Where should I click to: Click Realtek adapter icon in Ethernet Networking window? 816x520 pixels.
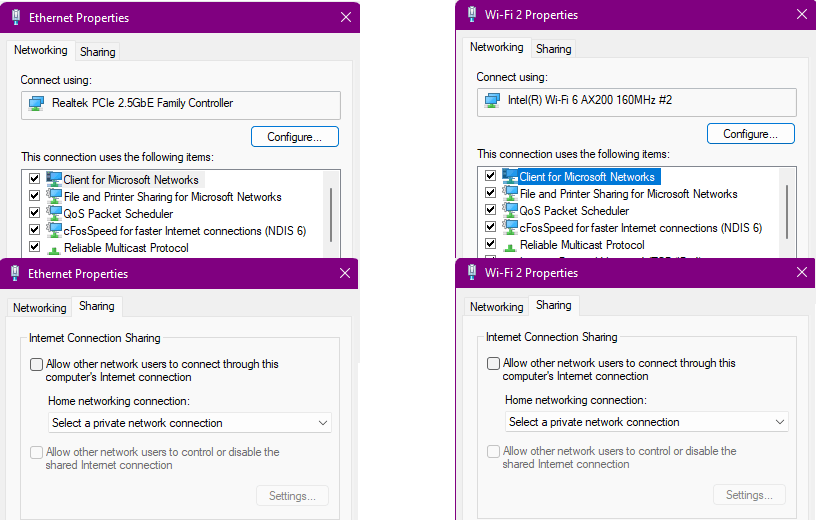pos(36,103)
